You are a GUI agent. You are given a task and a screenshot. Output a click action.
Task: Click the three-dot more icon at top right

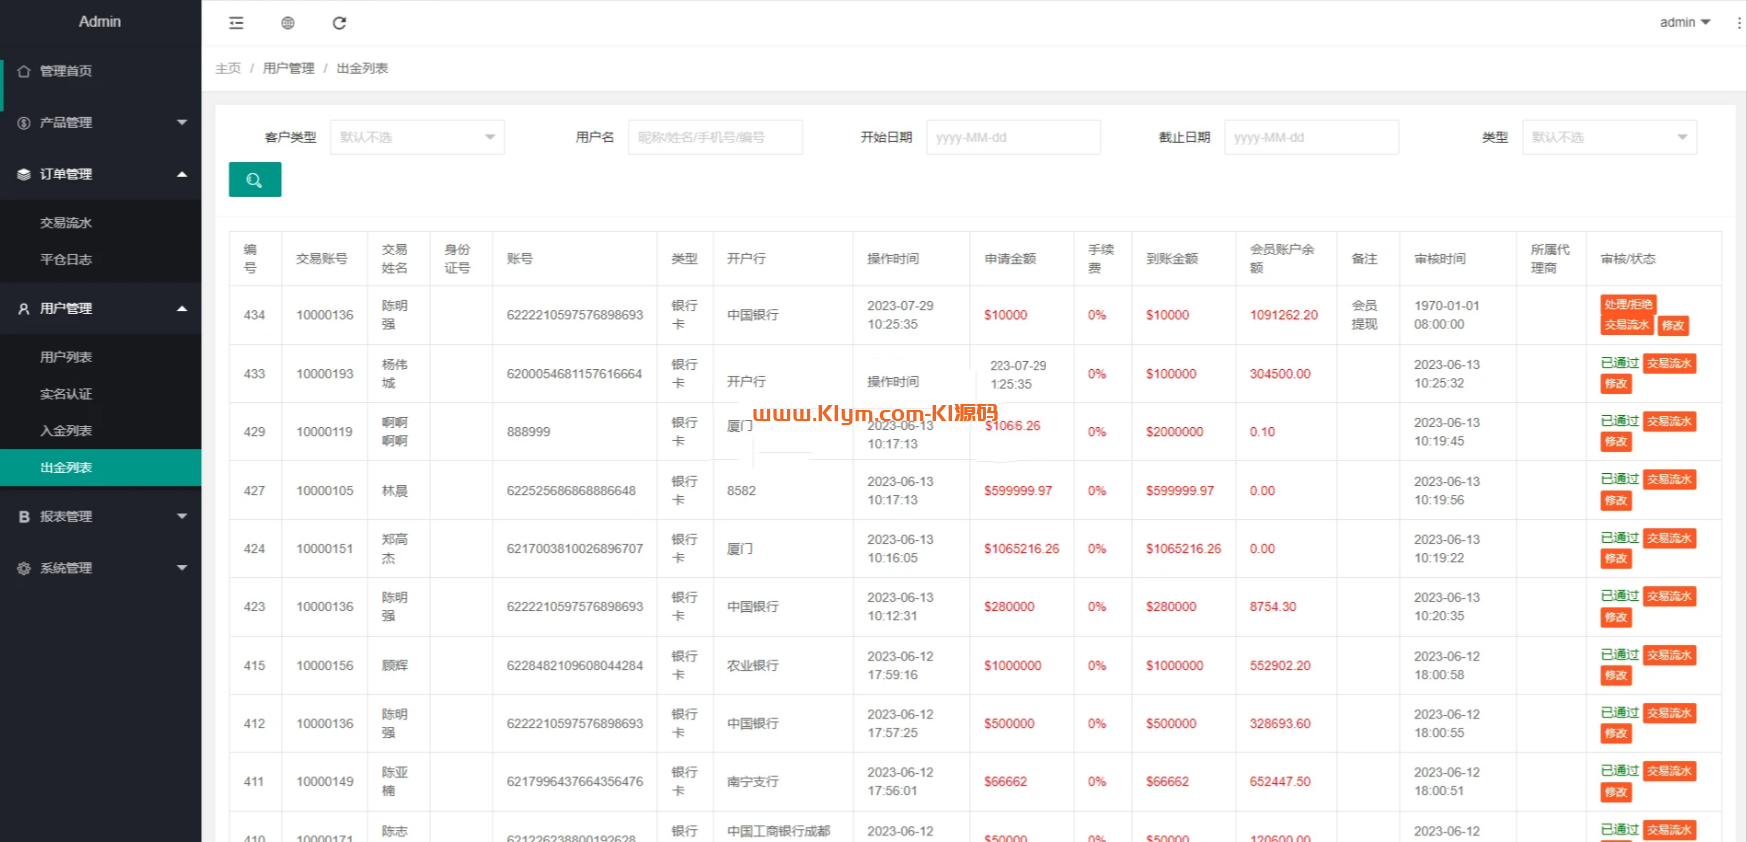(x=1739, y=23)
